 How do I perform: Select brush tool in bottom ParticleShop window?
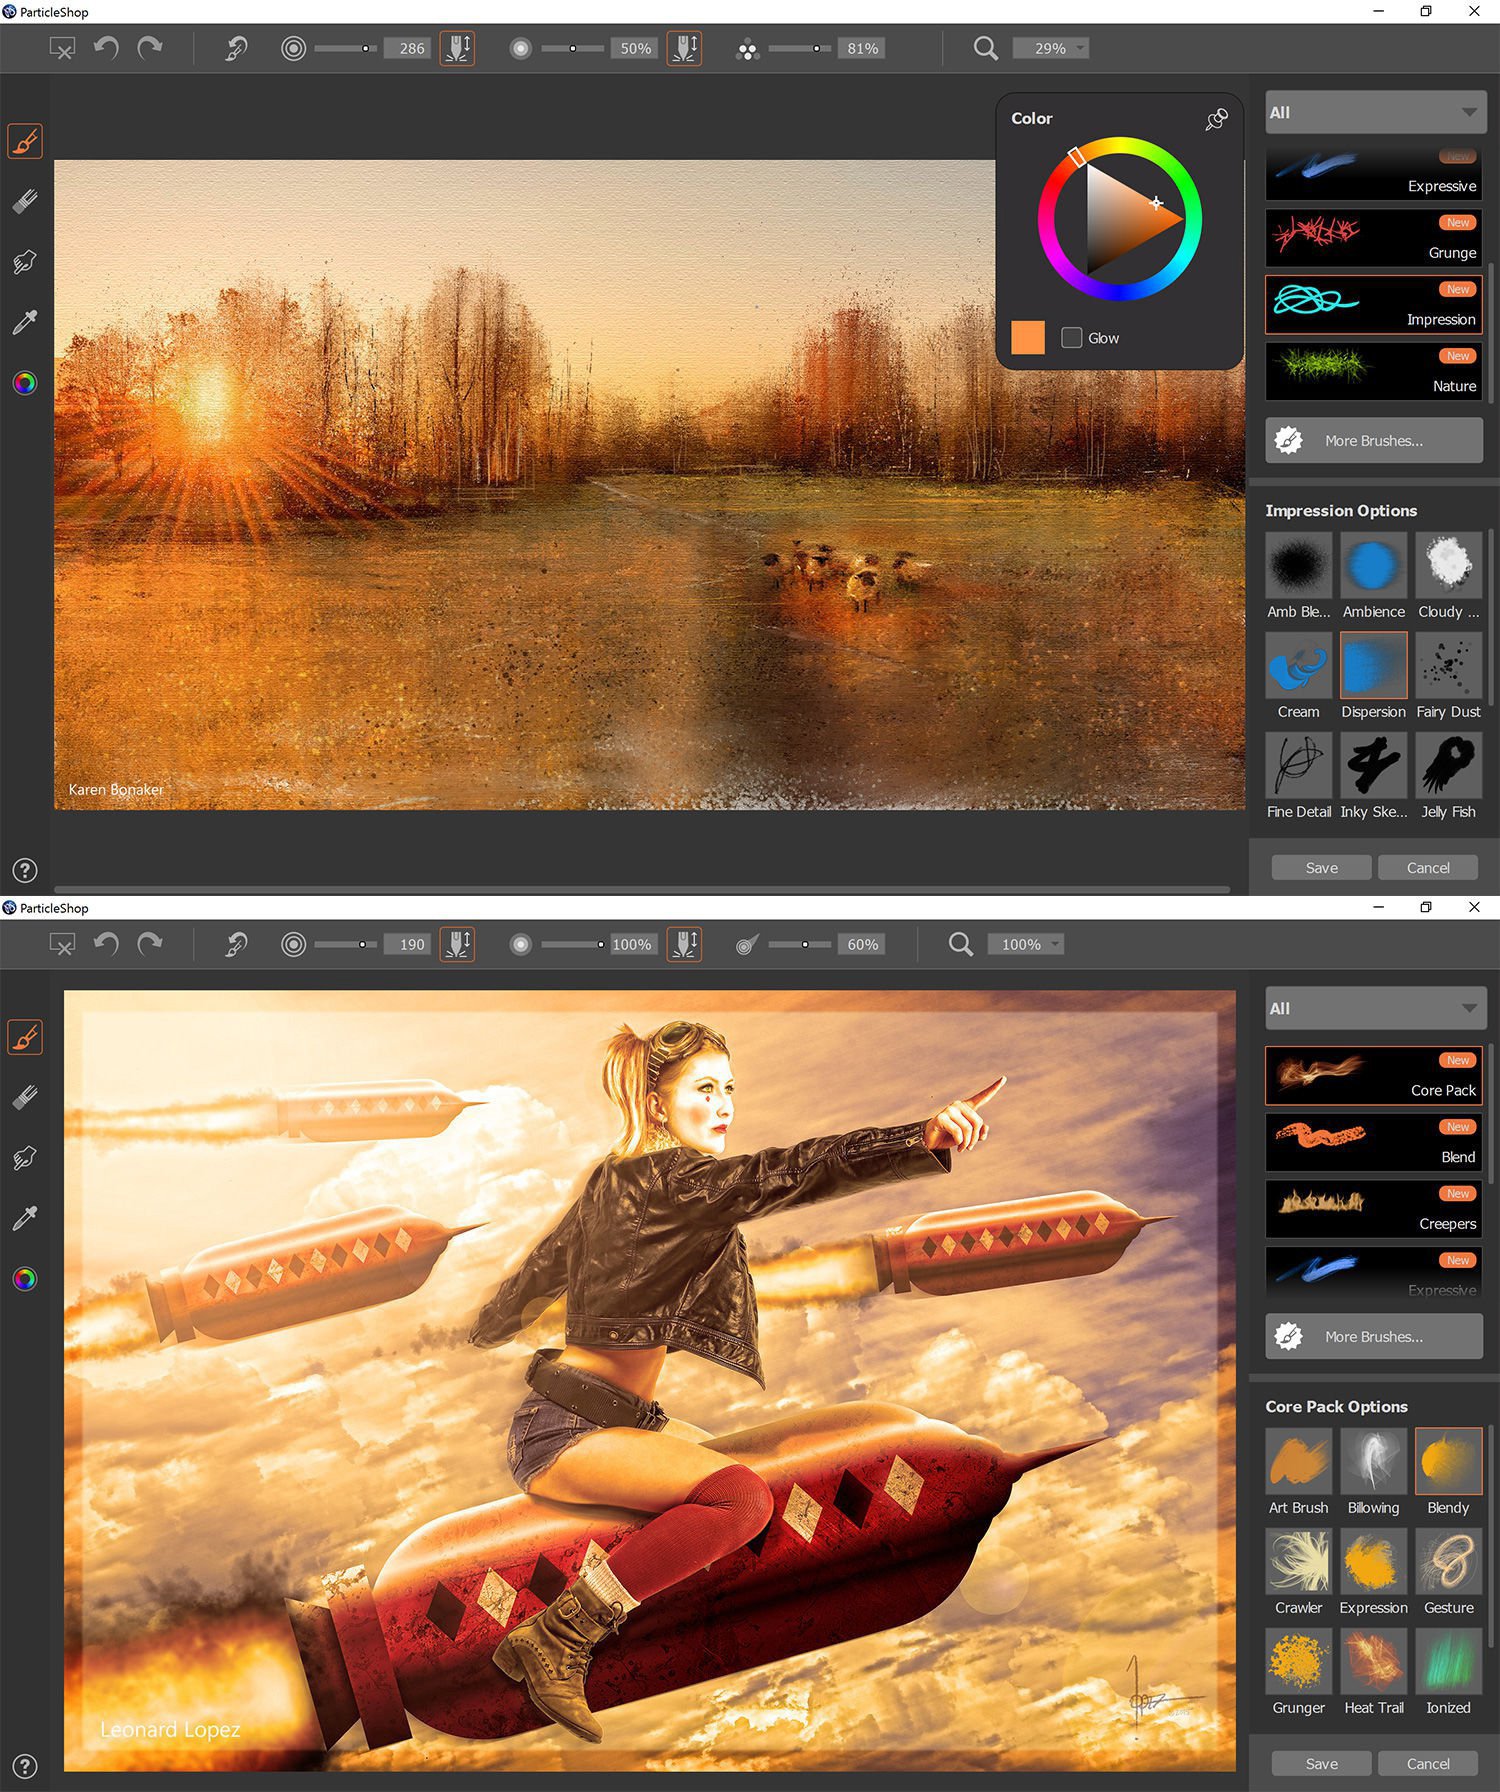tap(25, 1037)
